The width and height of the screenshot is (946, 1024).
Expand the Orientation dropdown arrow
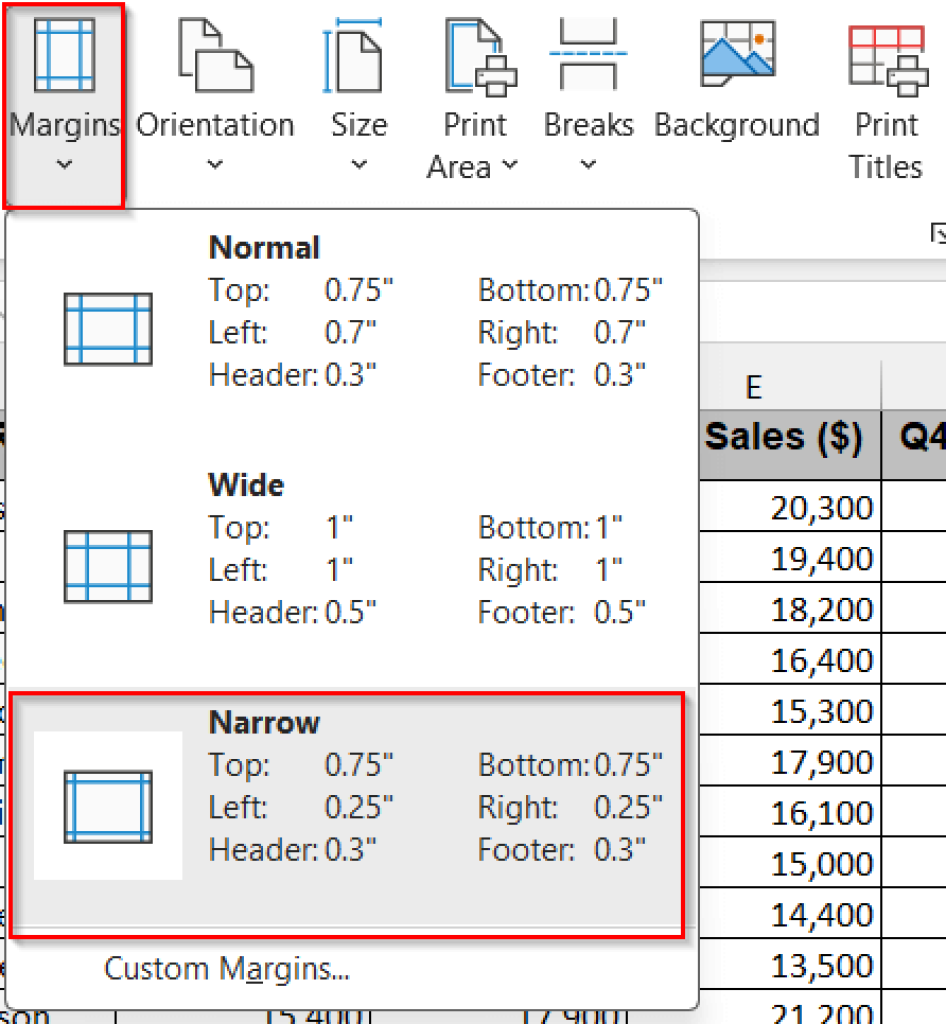pyautogui.click(x=213, y=165)
